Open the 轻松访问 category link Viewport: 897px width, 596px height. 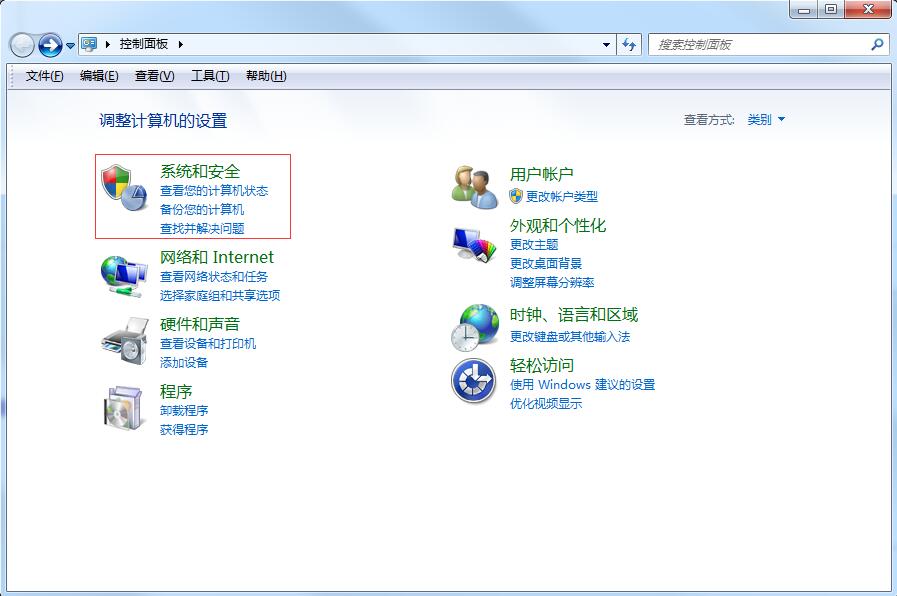[542, 365]
